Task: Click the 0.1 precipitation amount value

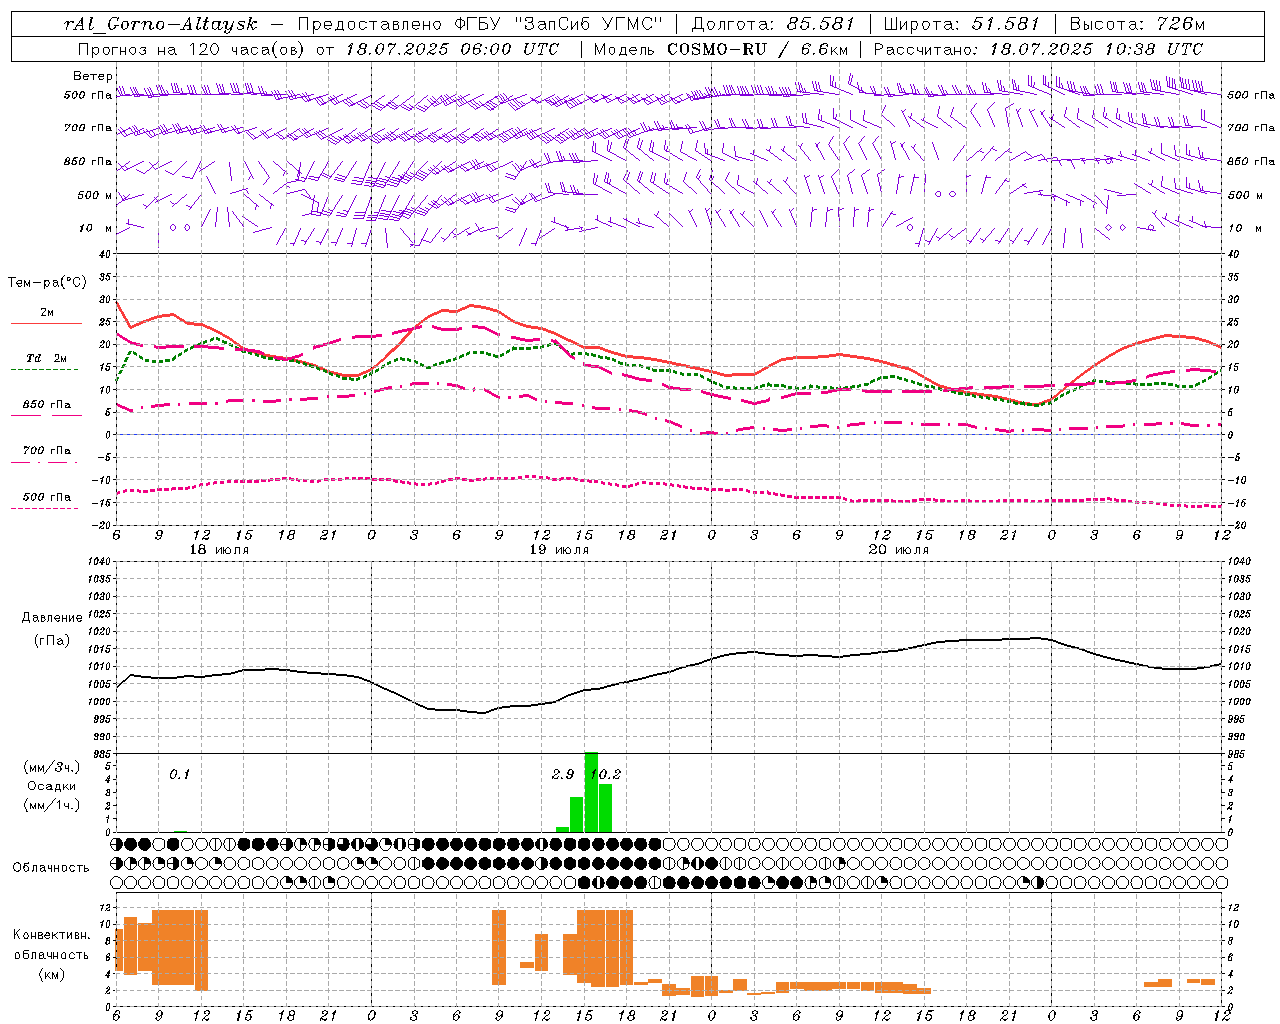Action: tap(179, 774)
